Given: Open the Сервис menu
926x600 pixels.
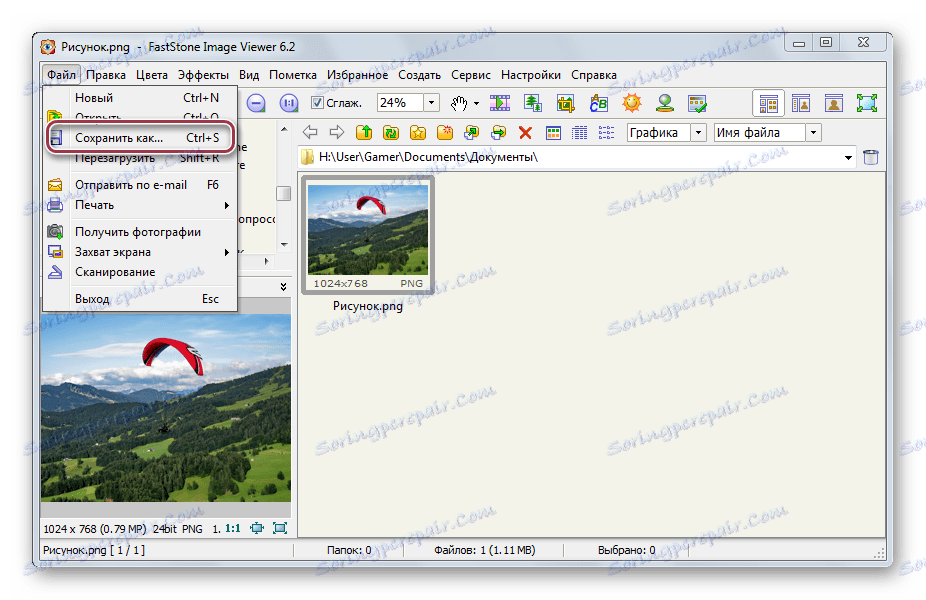Looking at the screenshot, I should tap(471, 75).
